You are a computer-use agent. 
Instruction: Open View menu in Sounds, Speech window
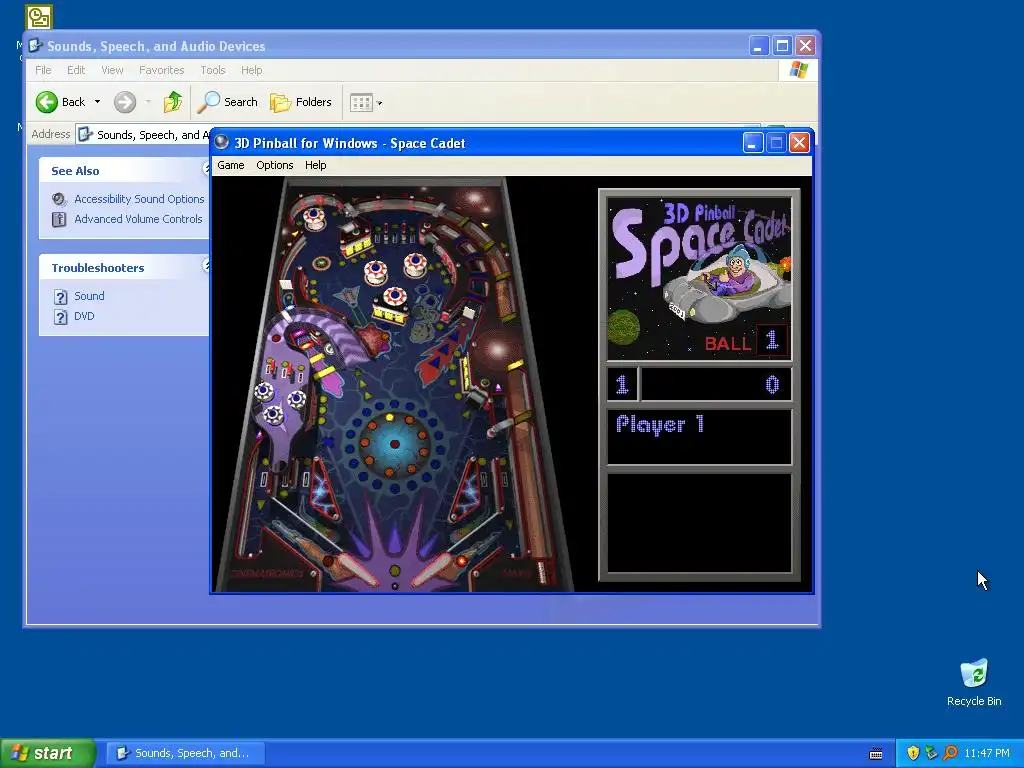(x=112, y=70)
